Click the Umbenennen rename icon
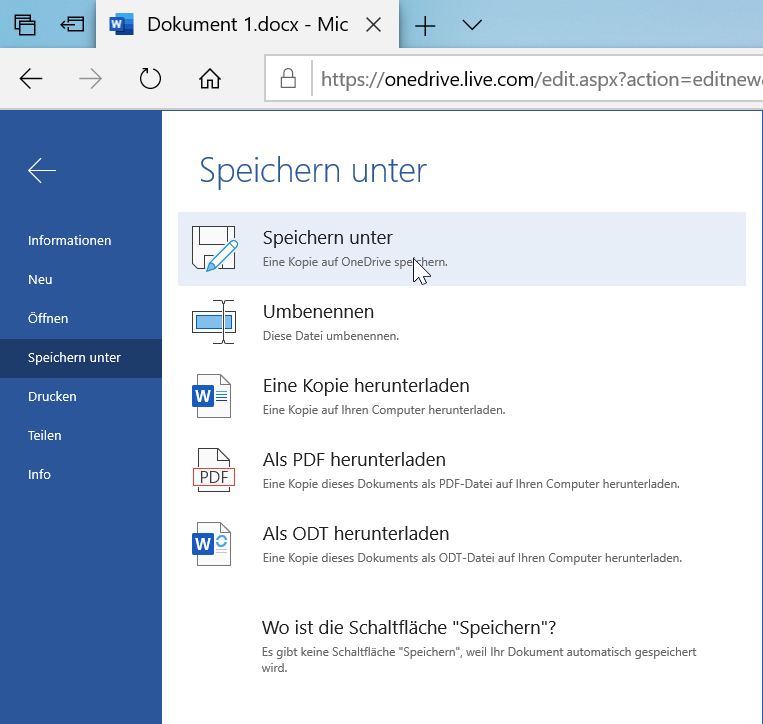This screenshot has width=763, height=724. click(x=212, y=322)
